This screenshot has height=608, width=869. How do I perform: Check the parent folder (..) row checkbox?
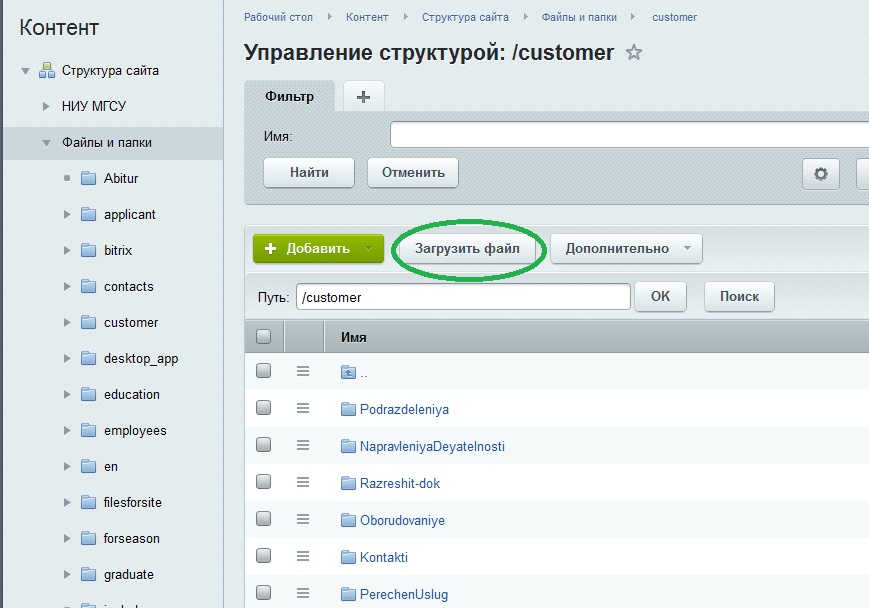click(x=263, y=370)
